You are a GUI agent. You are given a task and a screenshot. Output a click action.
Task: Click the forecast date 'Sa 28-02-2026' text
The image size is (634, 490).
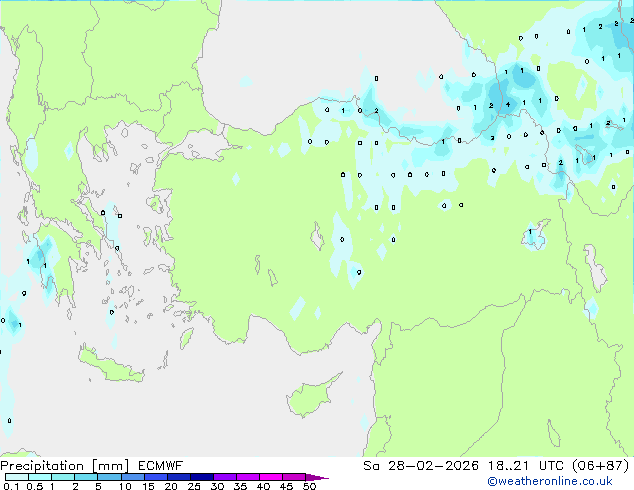(421, 466)
